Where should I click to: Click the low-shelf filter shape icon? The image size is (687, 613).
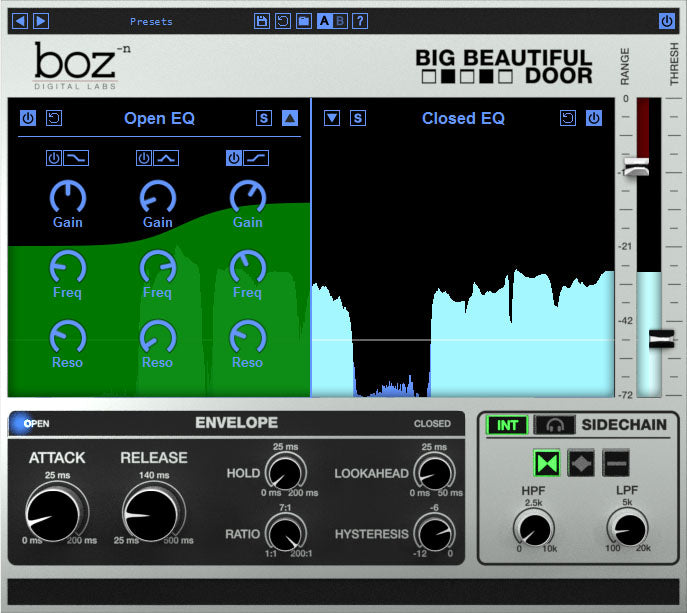(76, 158)
